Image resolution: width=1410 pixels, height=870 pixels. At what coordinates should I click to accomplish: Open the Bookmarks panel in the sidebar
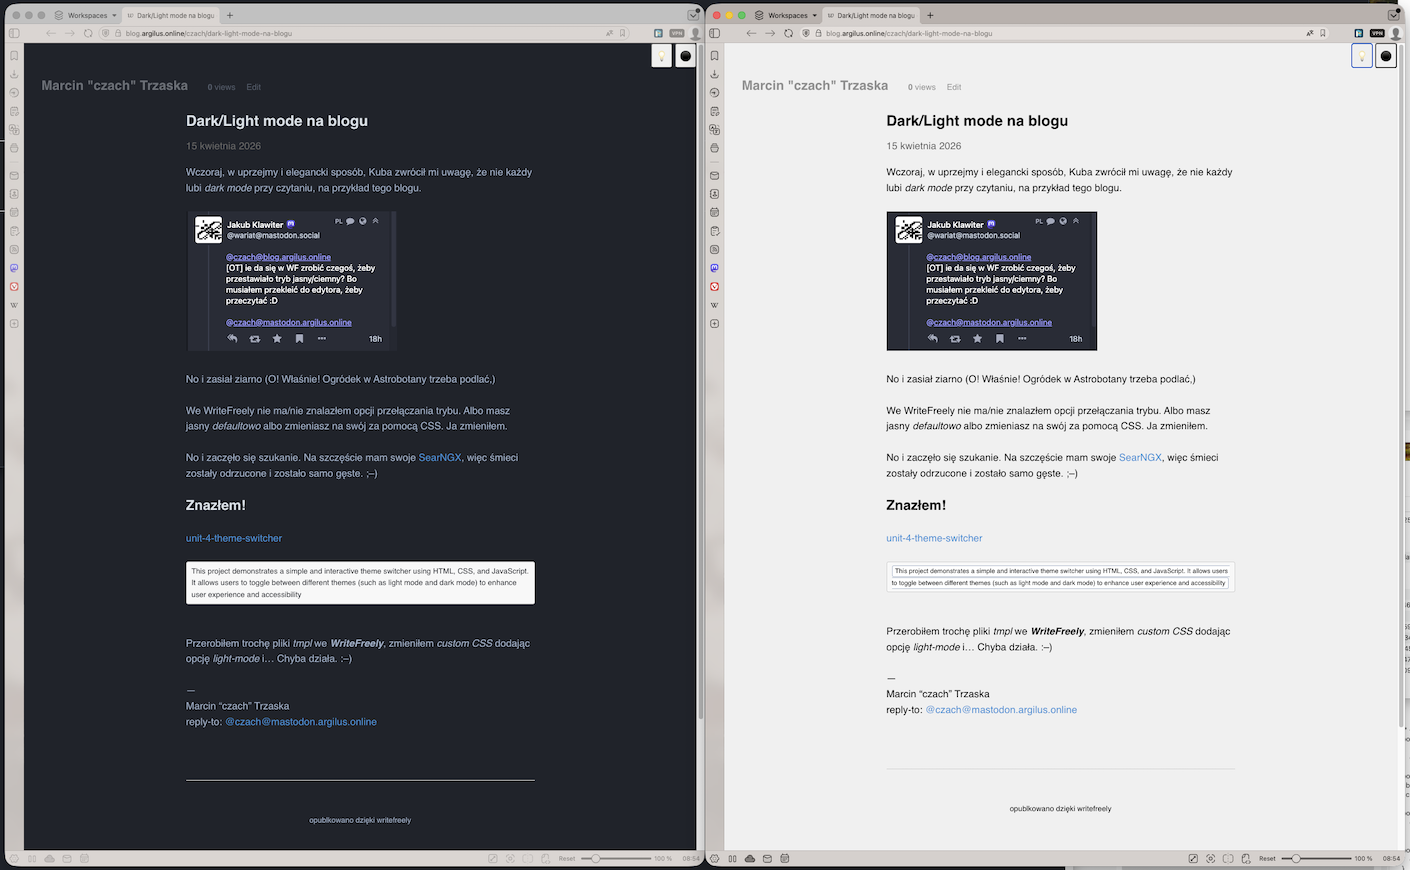(x=14, y=55)
